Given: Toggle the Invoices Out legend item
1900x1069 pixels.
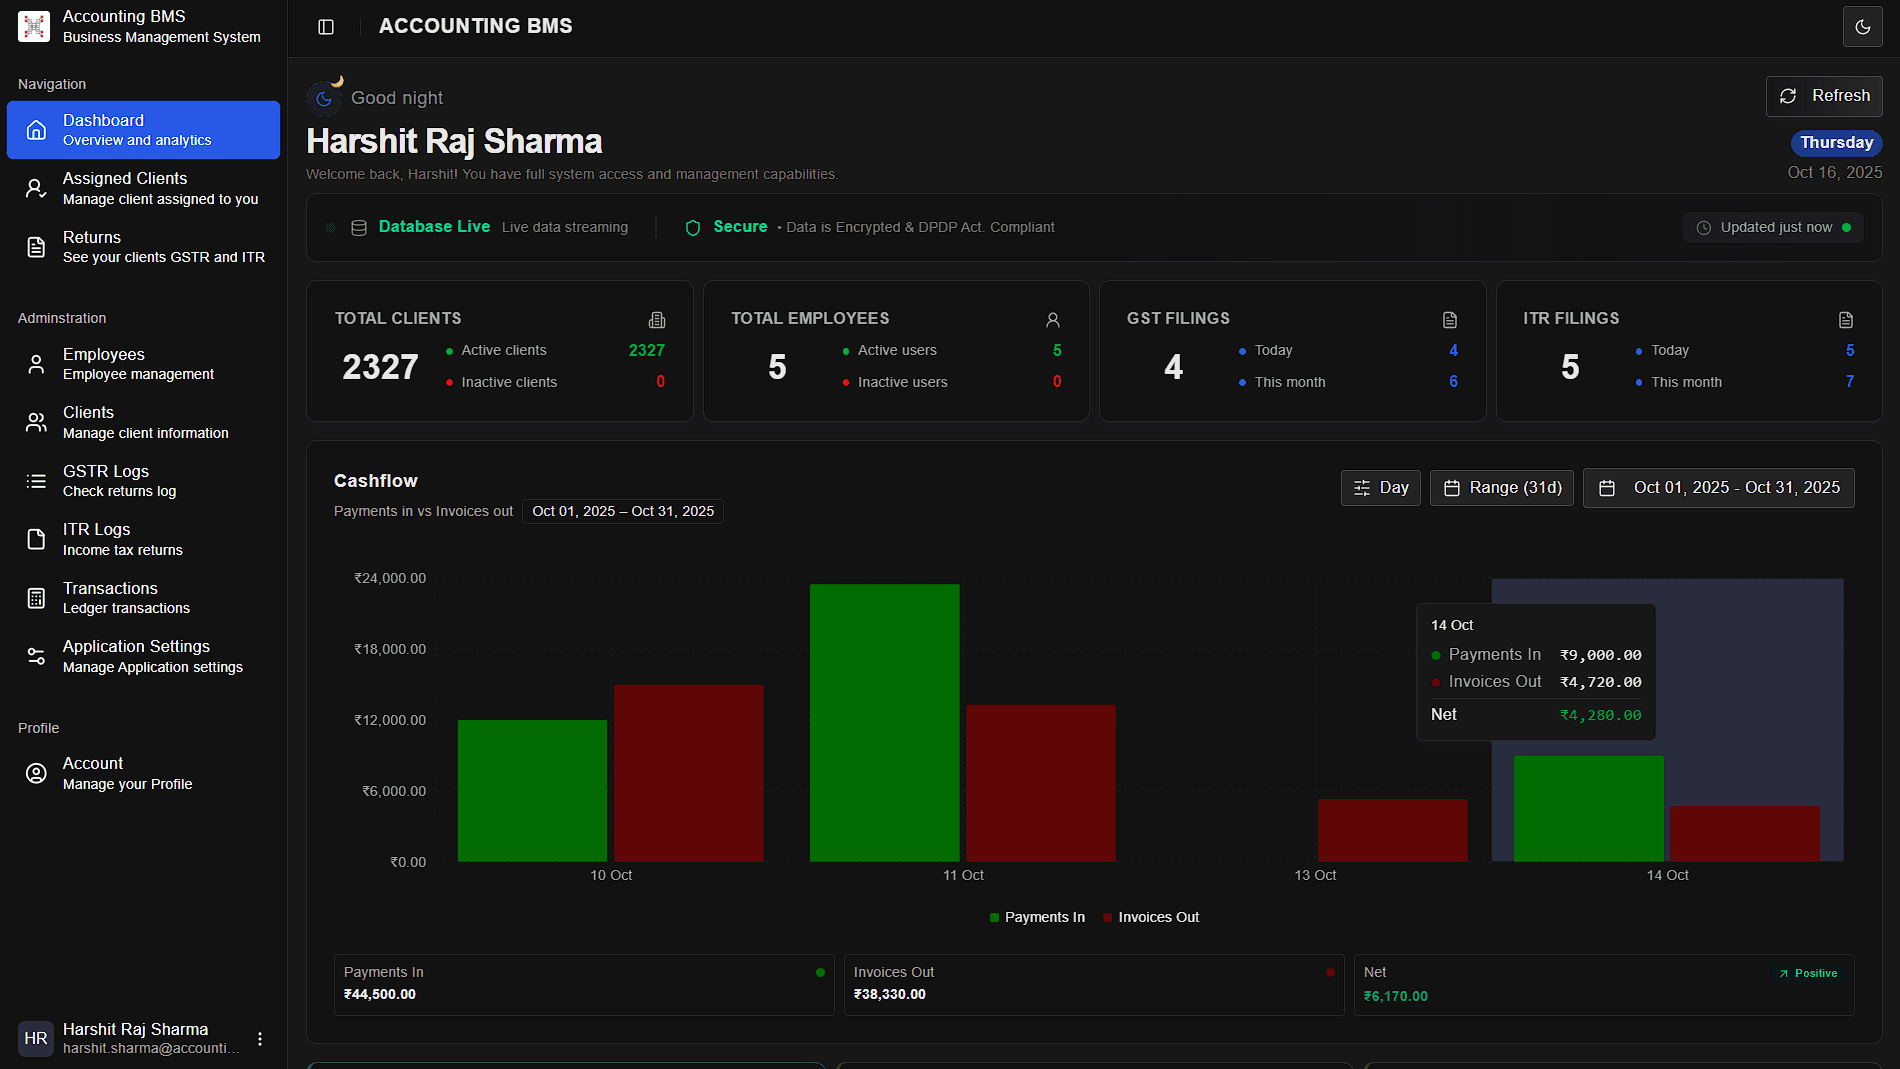Looking at the screenshot, I should (1150, 917).
